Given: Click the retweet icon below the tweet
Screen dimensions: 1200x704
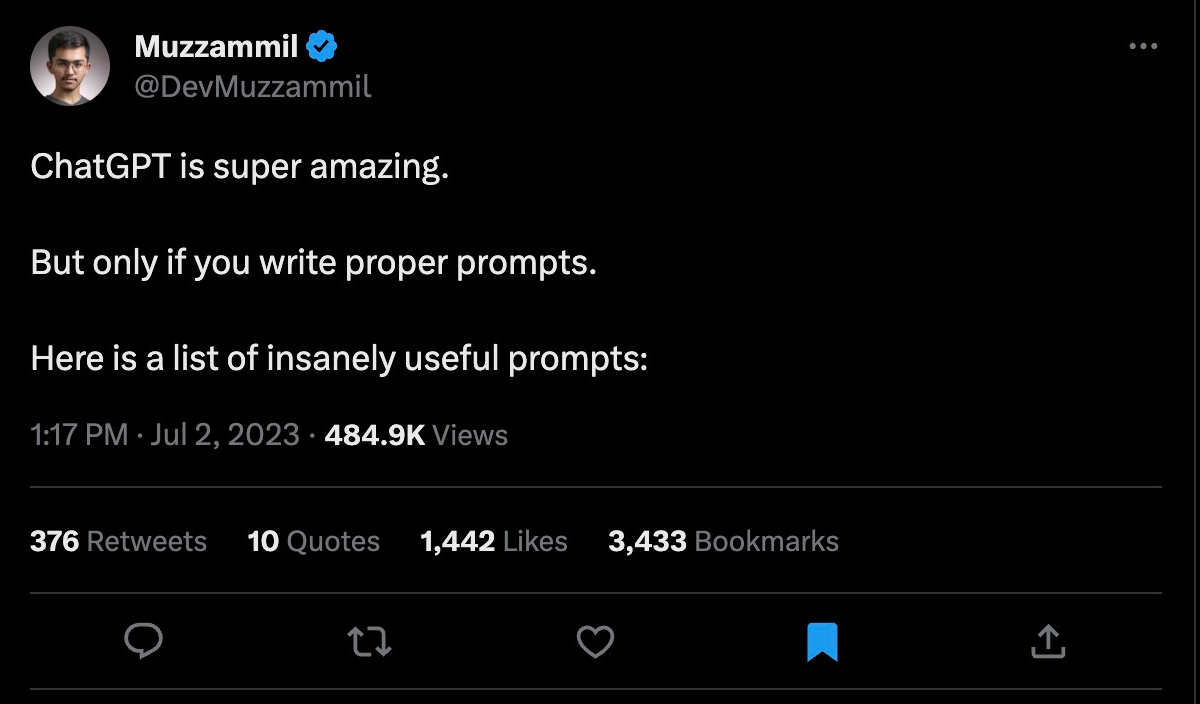Looking at the screenshot, I should pyautogui.click(x=369, y=642).
